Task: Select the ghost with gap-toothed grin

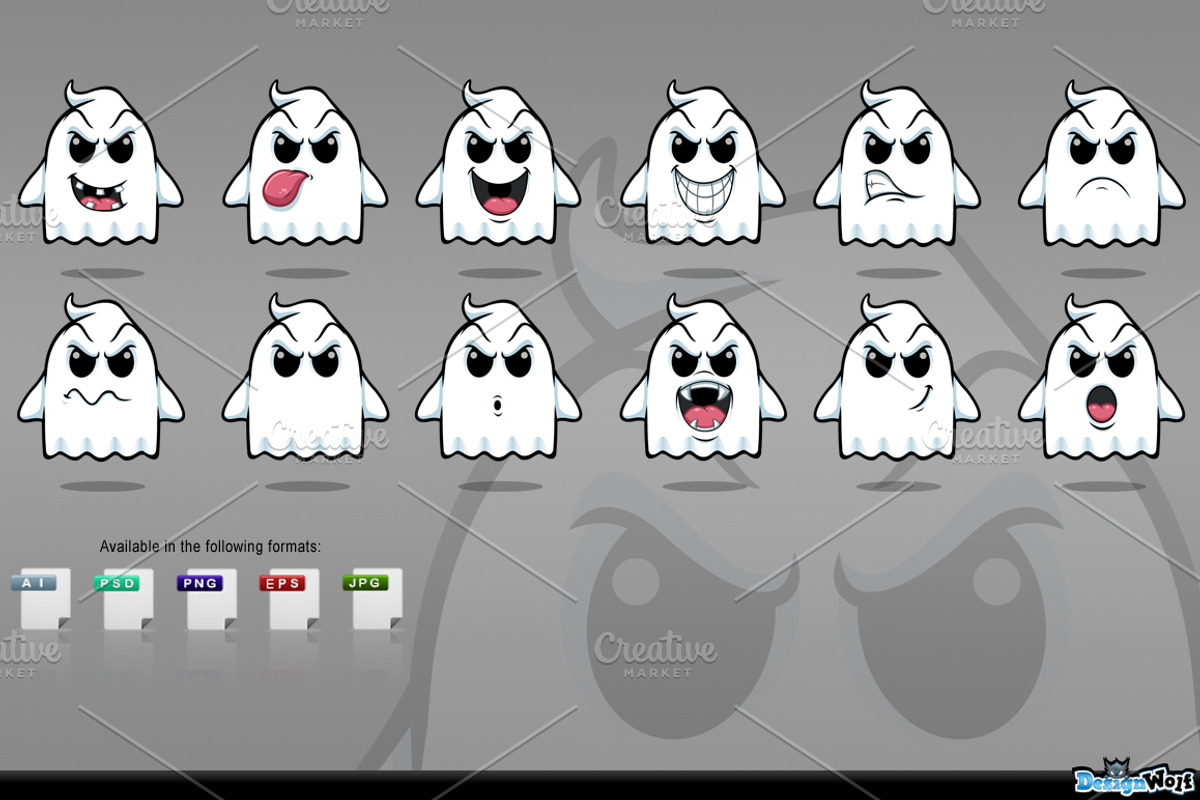Action: coord(101,165)
